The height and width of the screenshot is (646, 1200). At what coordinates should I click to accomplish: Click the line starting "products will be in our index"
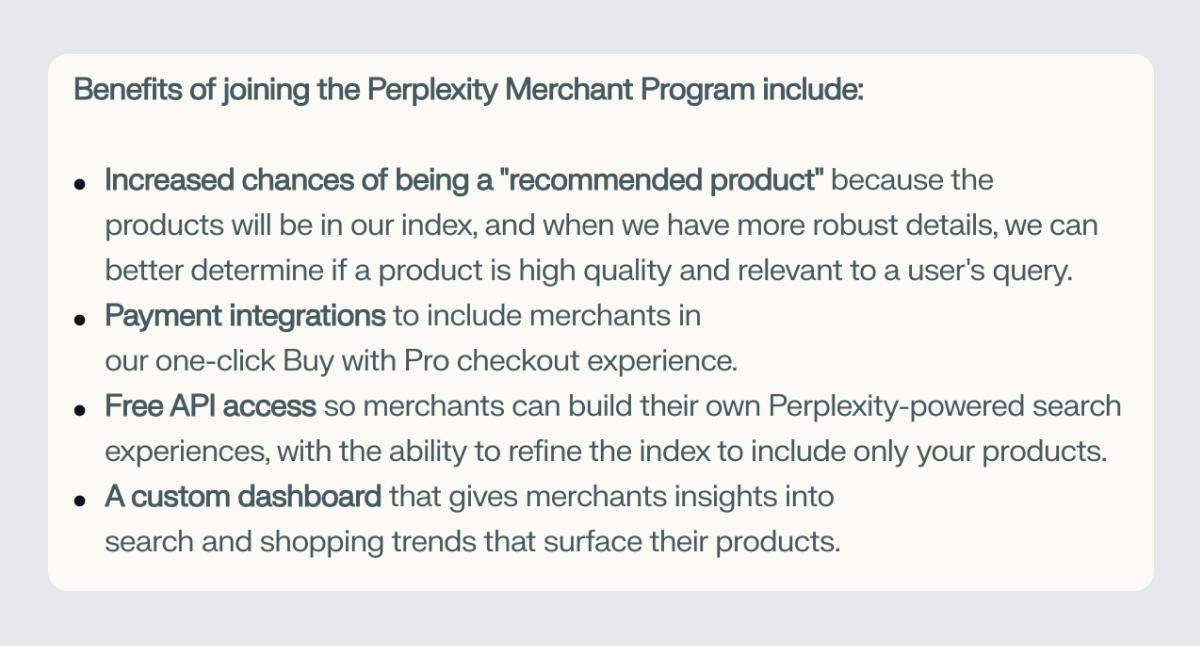[x=600, y=226]
